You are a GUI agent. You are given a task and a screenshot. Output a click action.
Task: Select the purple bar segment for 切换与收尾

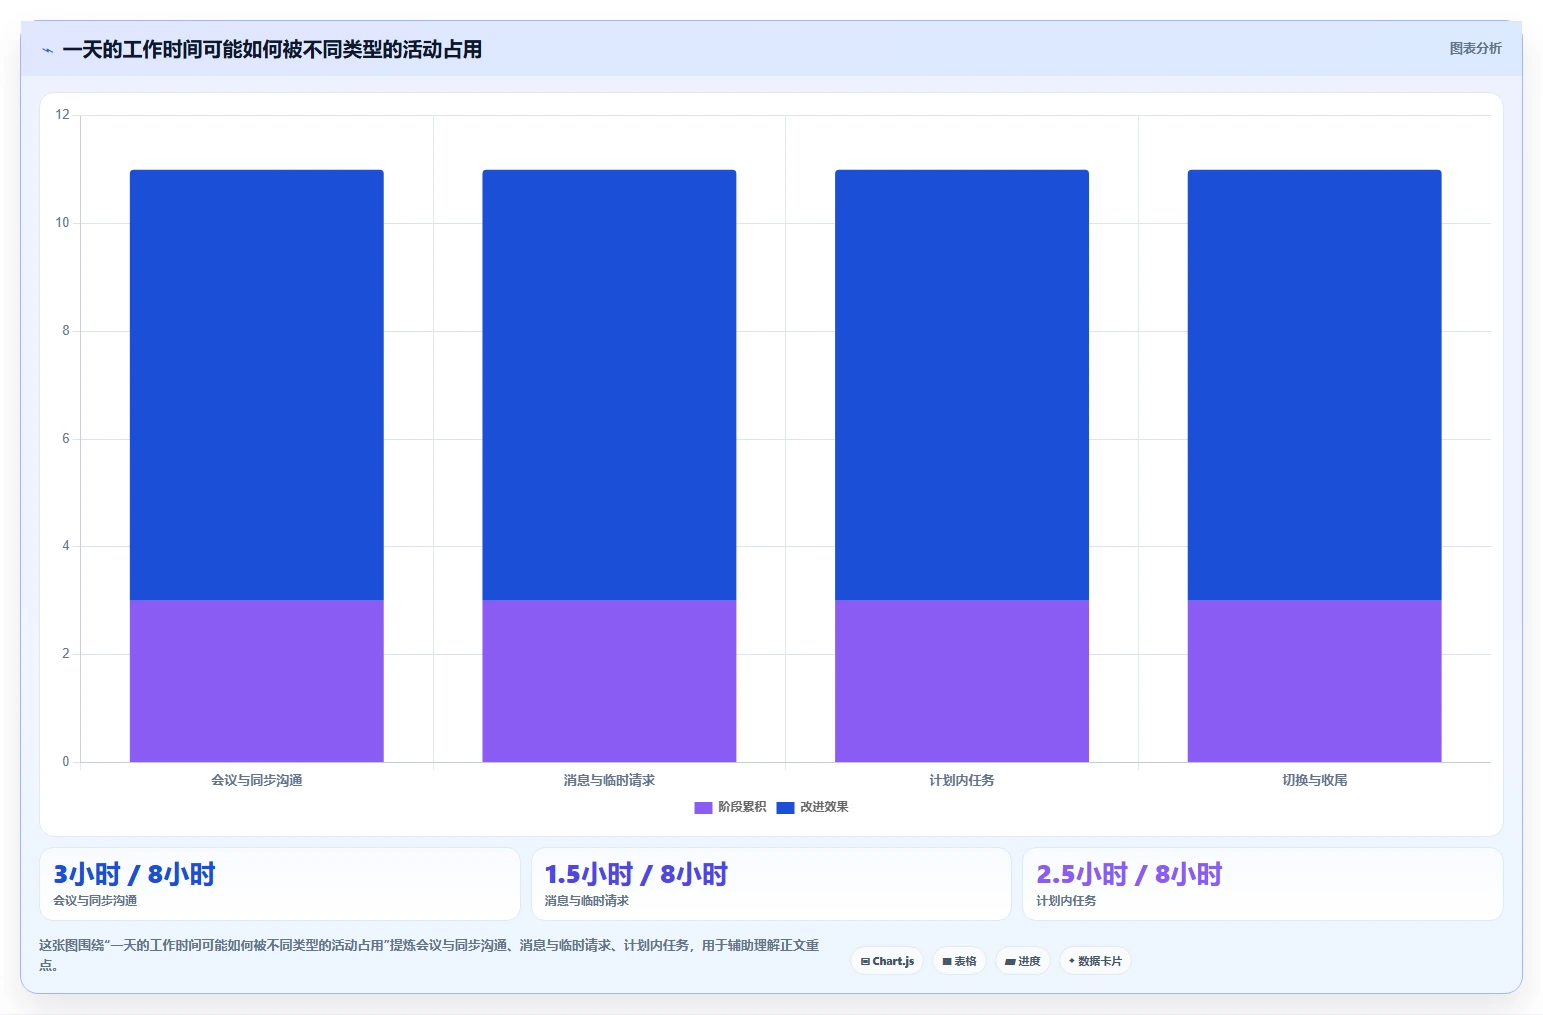[1314, 681]
